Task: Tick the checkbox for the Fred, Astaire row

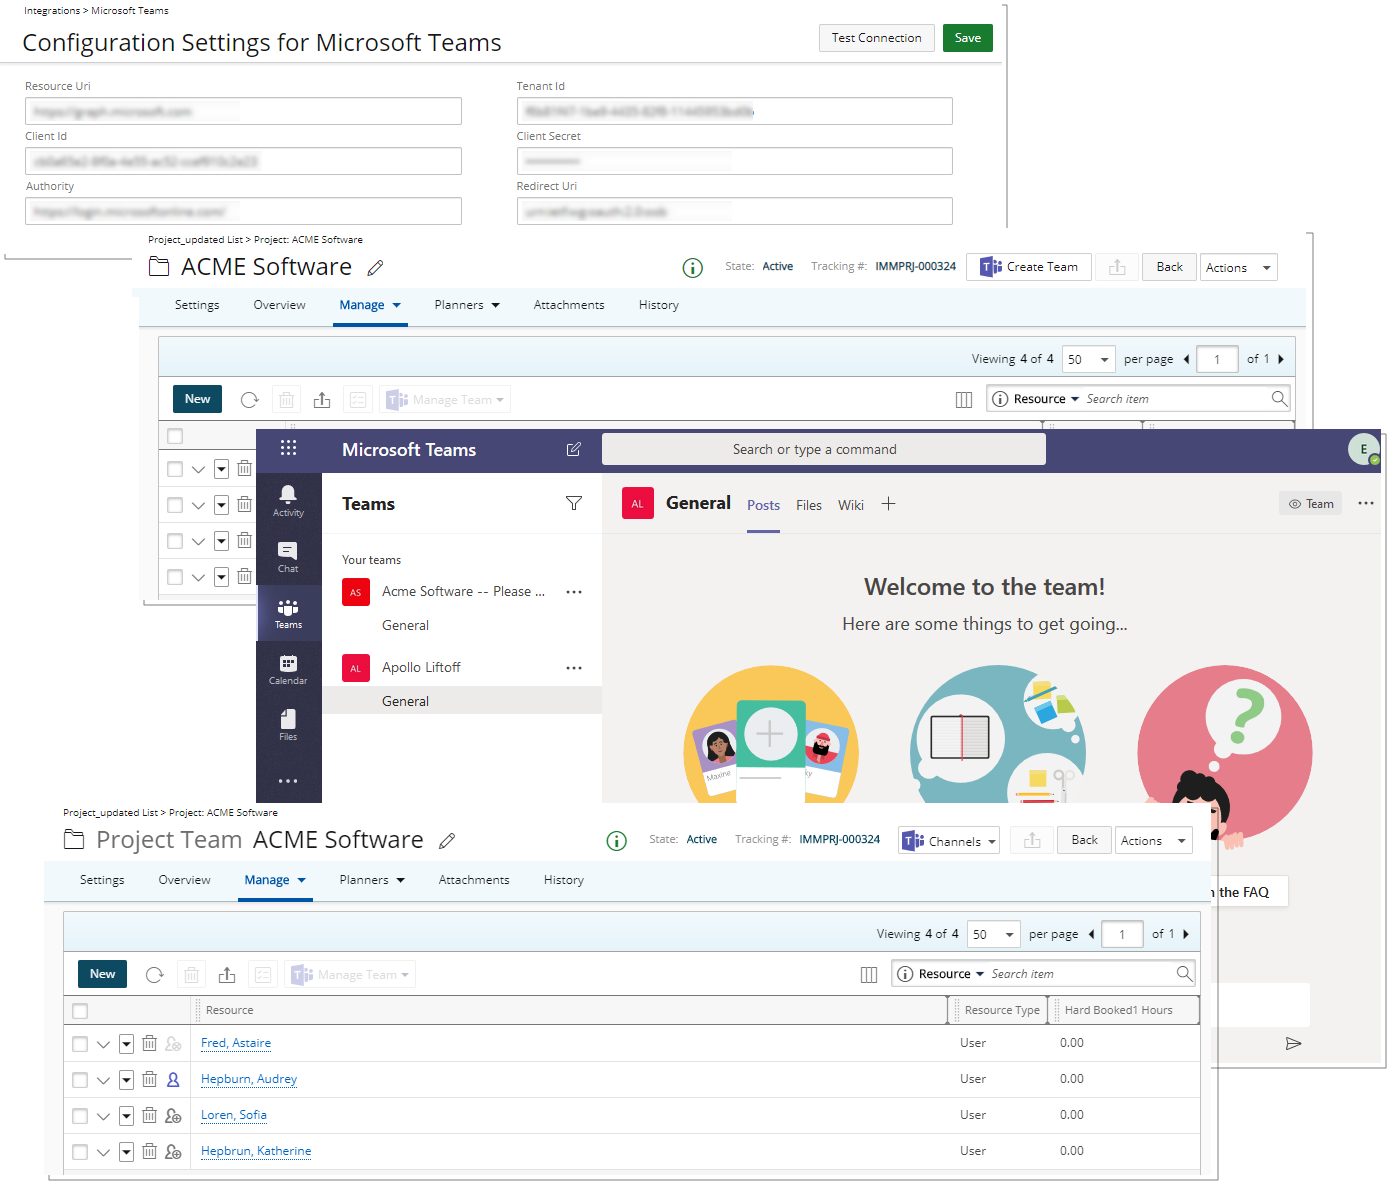Action: (80, 1044)
